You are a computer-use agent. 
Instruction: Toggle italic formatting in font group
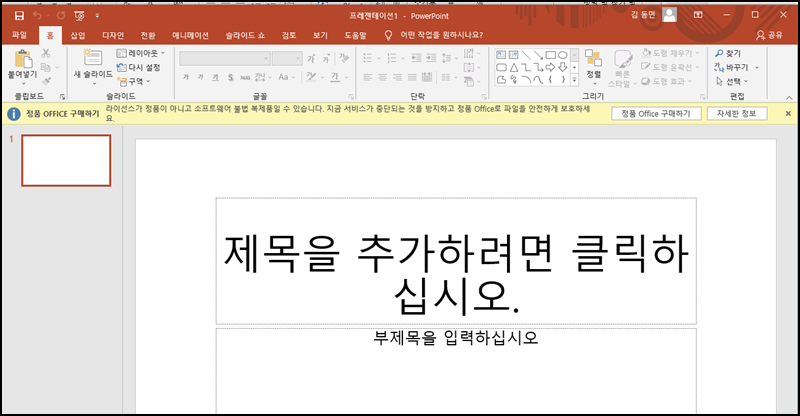pos(201,78)
